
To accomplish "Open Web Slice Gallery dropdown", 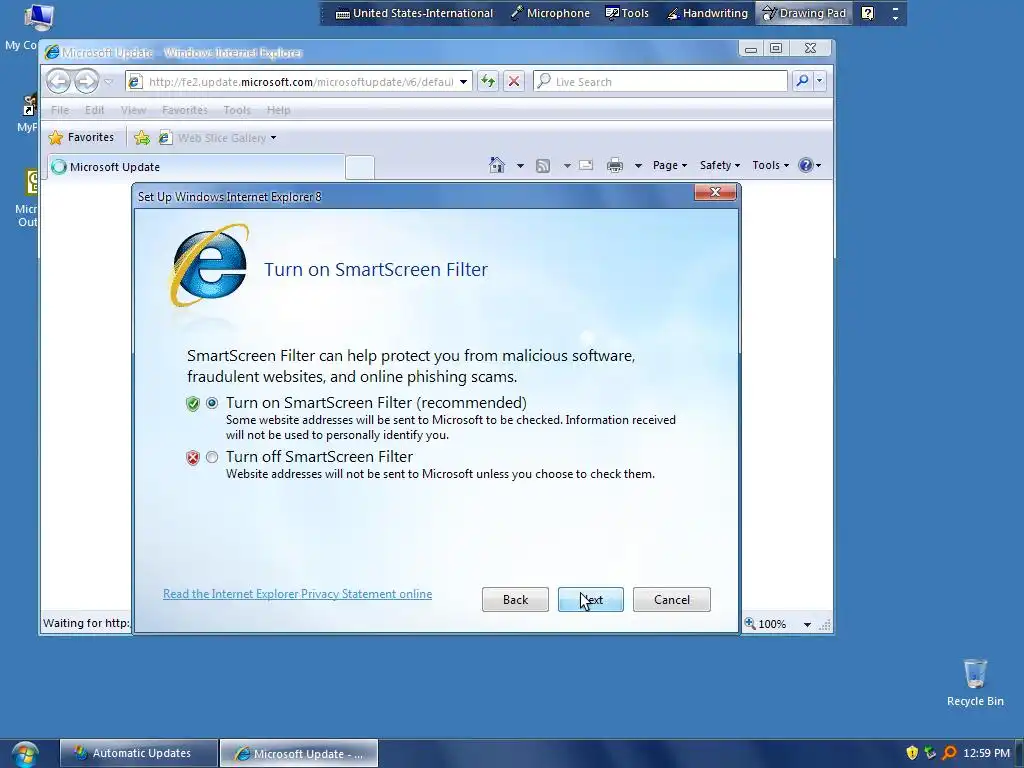I will (218, 138).
